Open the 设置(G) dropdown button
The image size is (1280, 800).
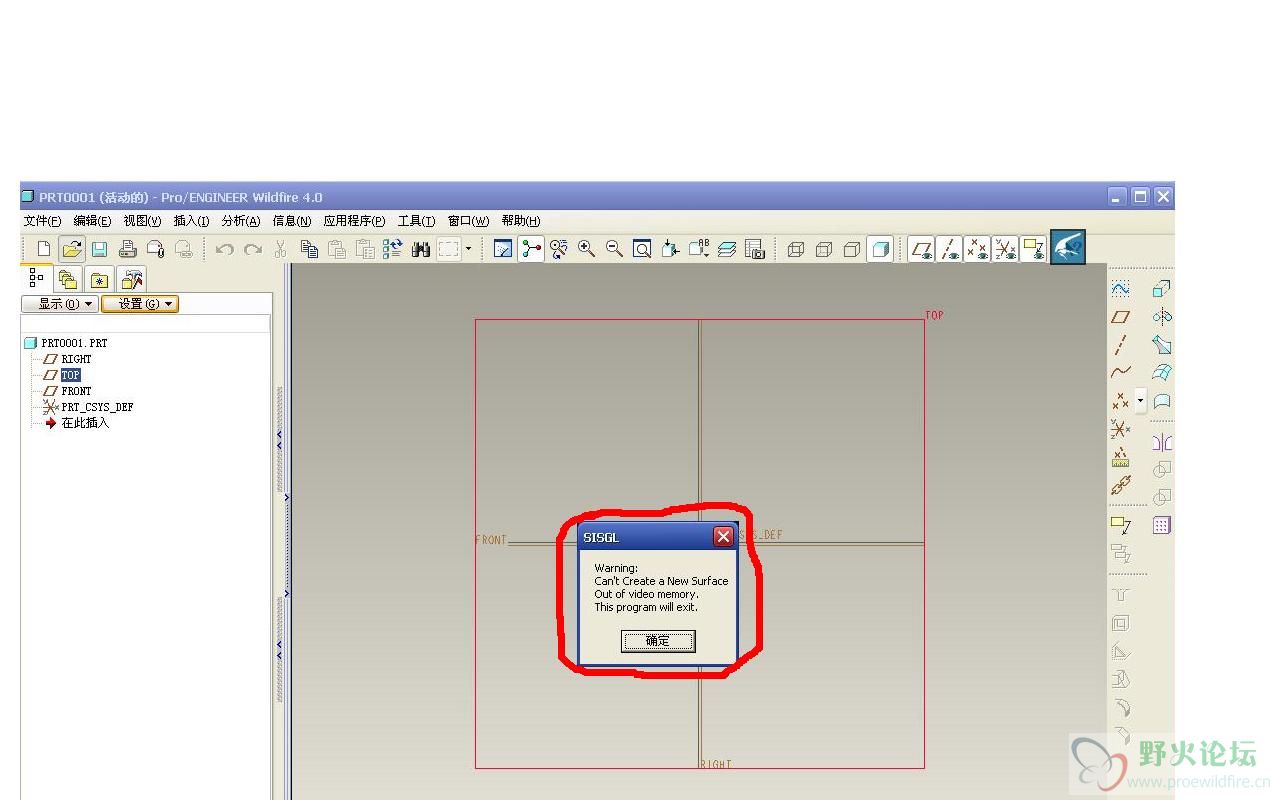coord(140,304)
